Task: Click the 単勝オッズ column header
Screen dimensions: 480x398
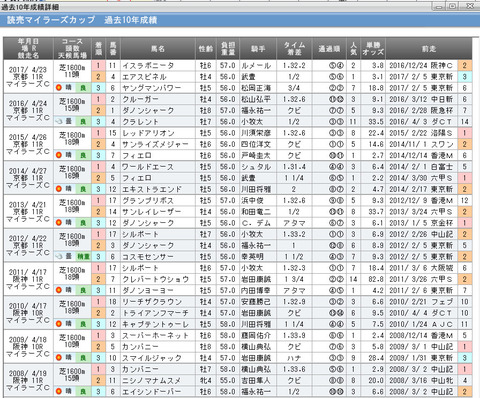Action: 373,49
